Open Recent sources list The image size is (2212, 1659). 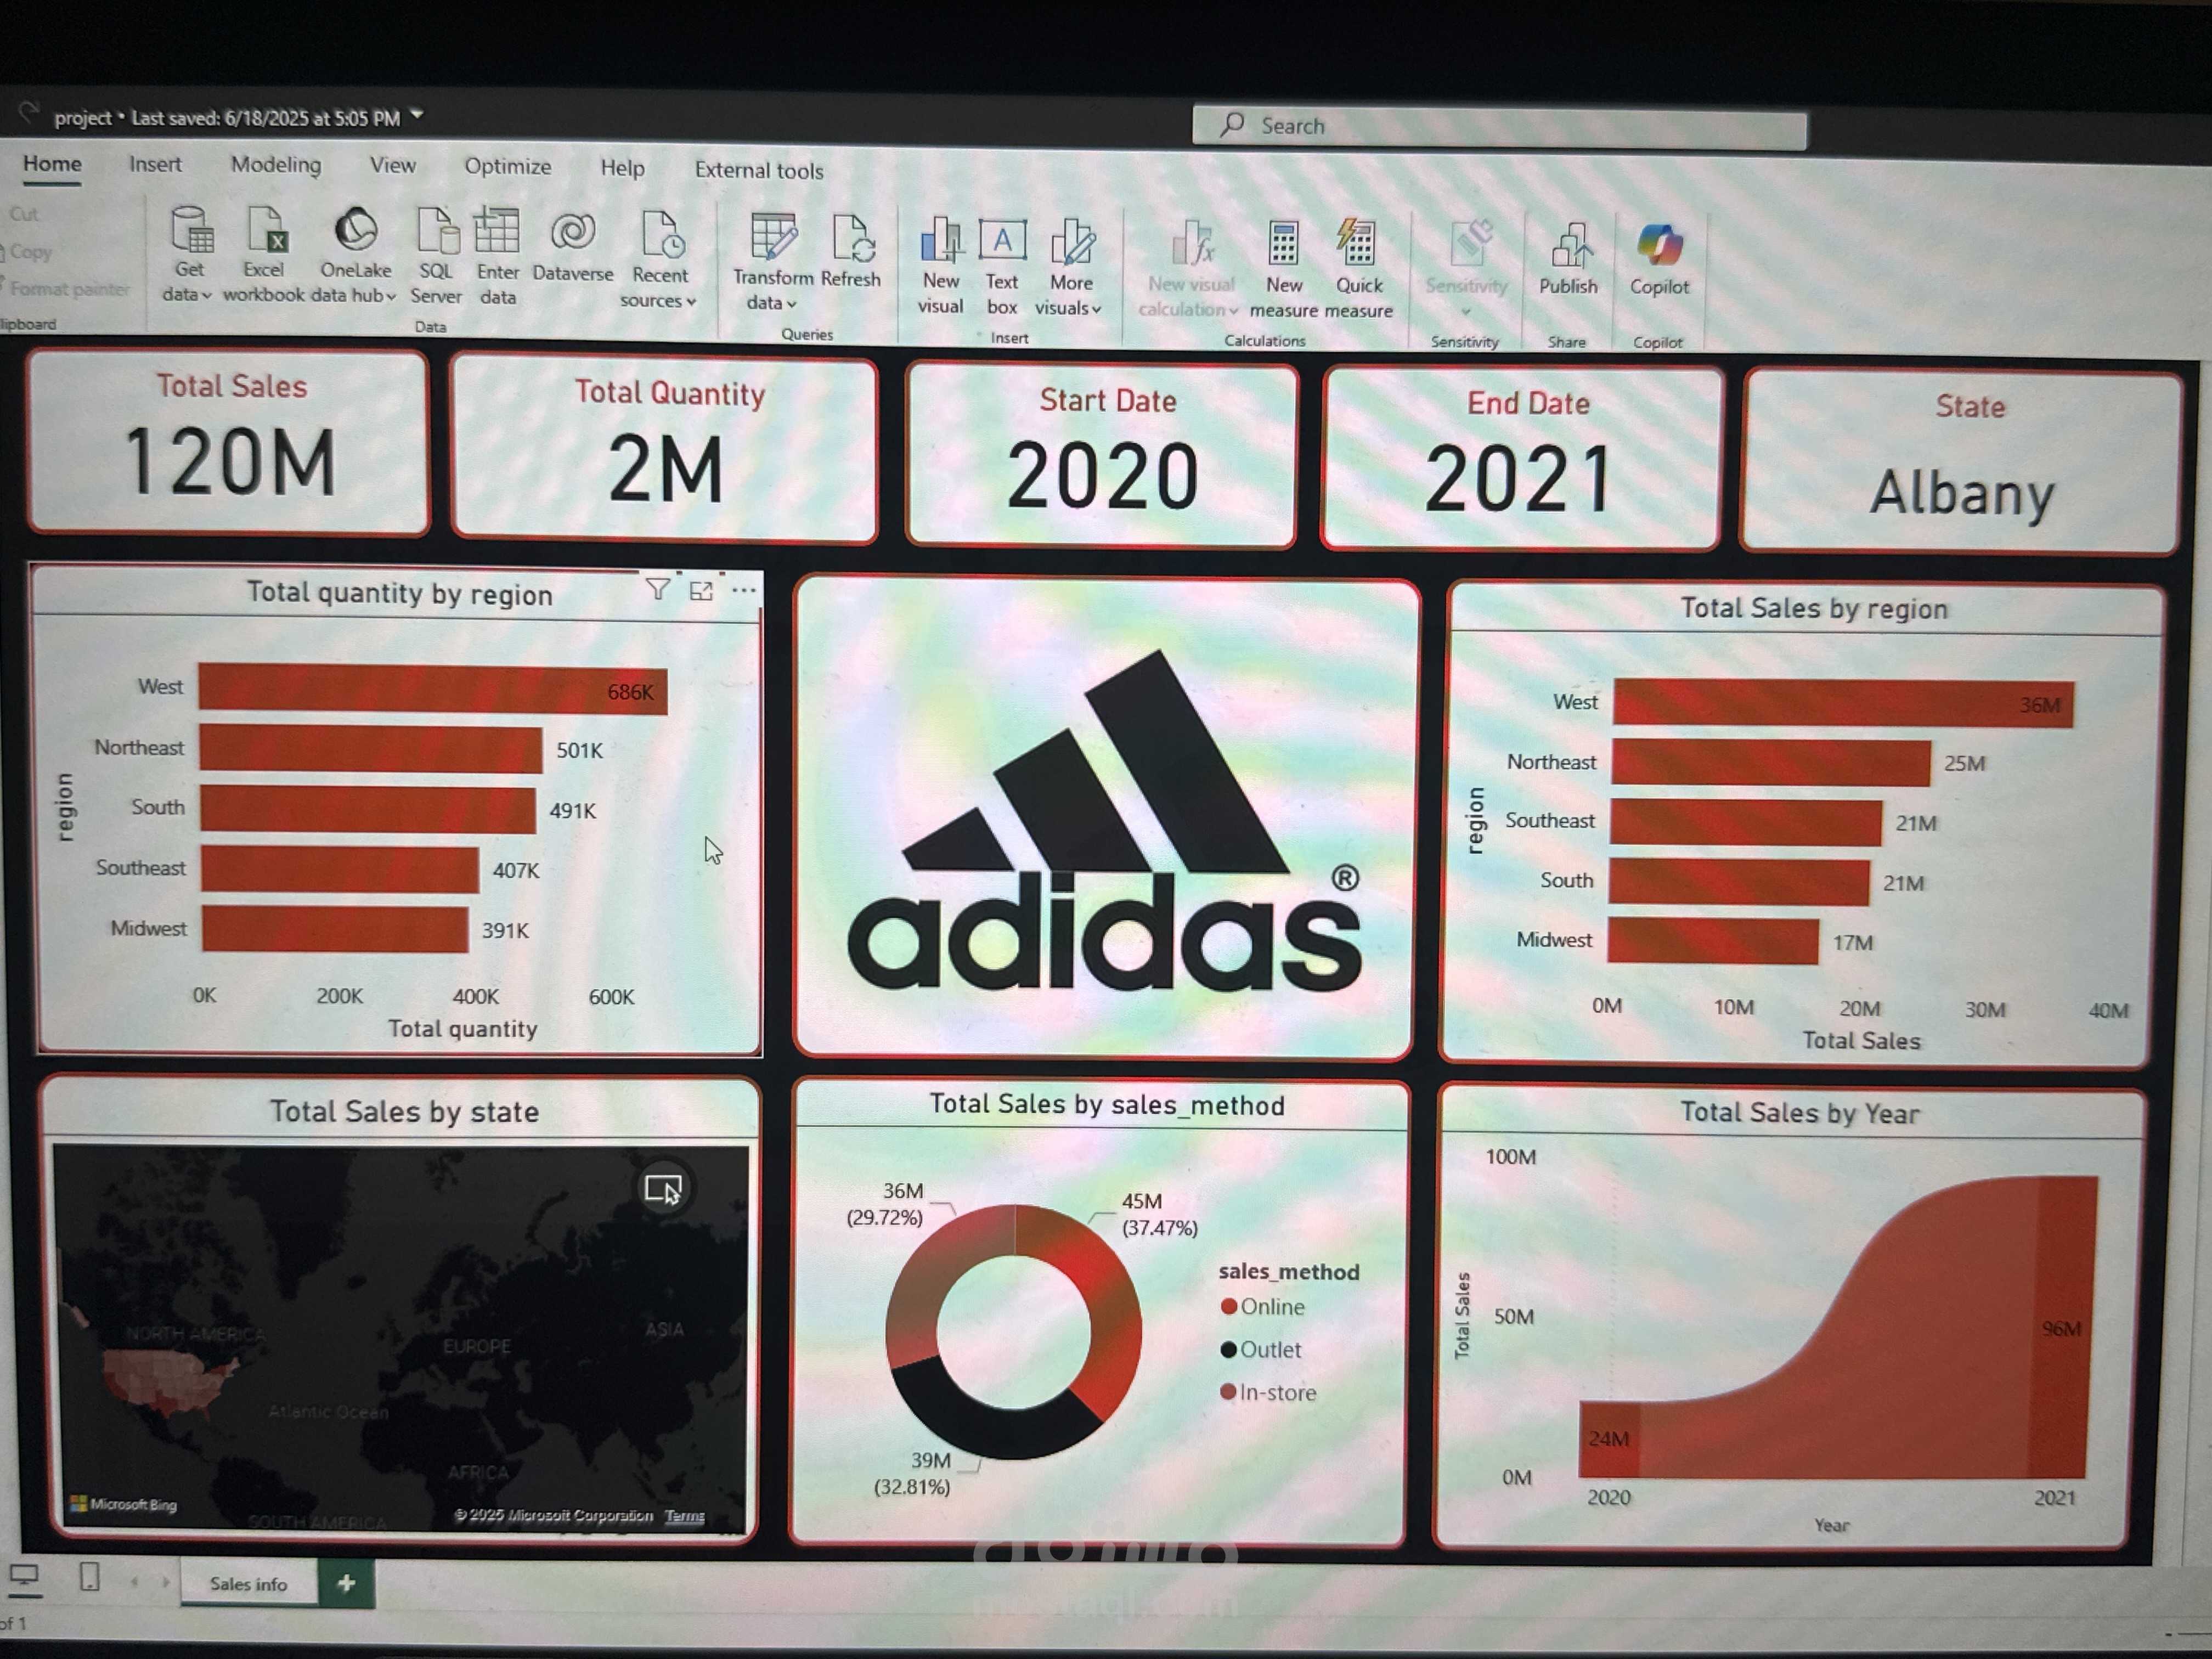tap(659, 260)
